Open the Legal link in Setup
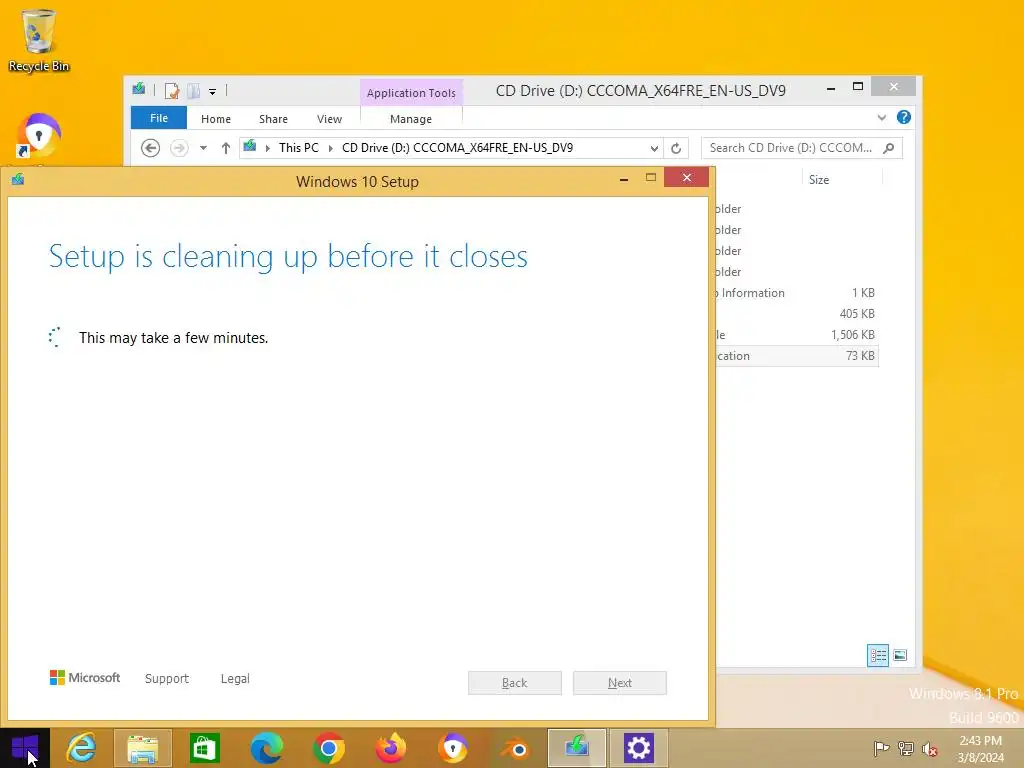 point(235,679)
